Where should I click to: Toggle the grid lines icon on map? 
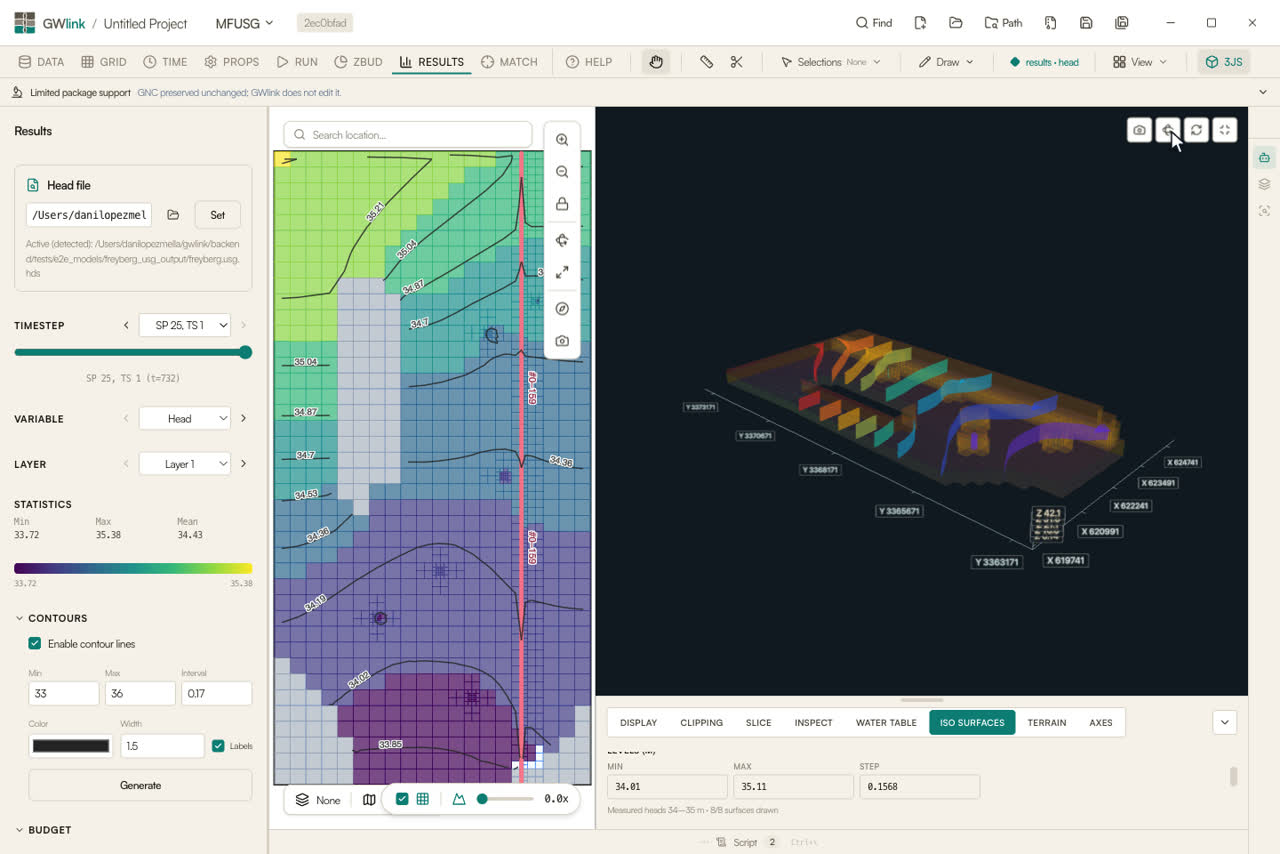click(423, 799)
